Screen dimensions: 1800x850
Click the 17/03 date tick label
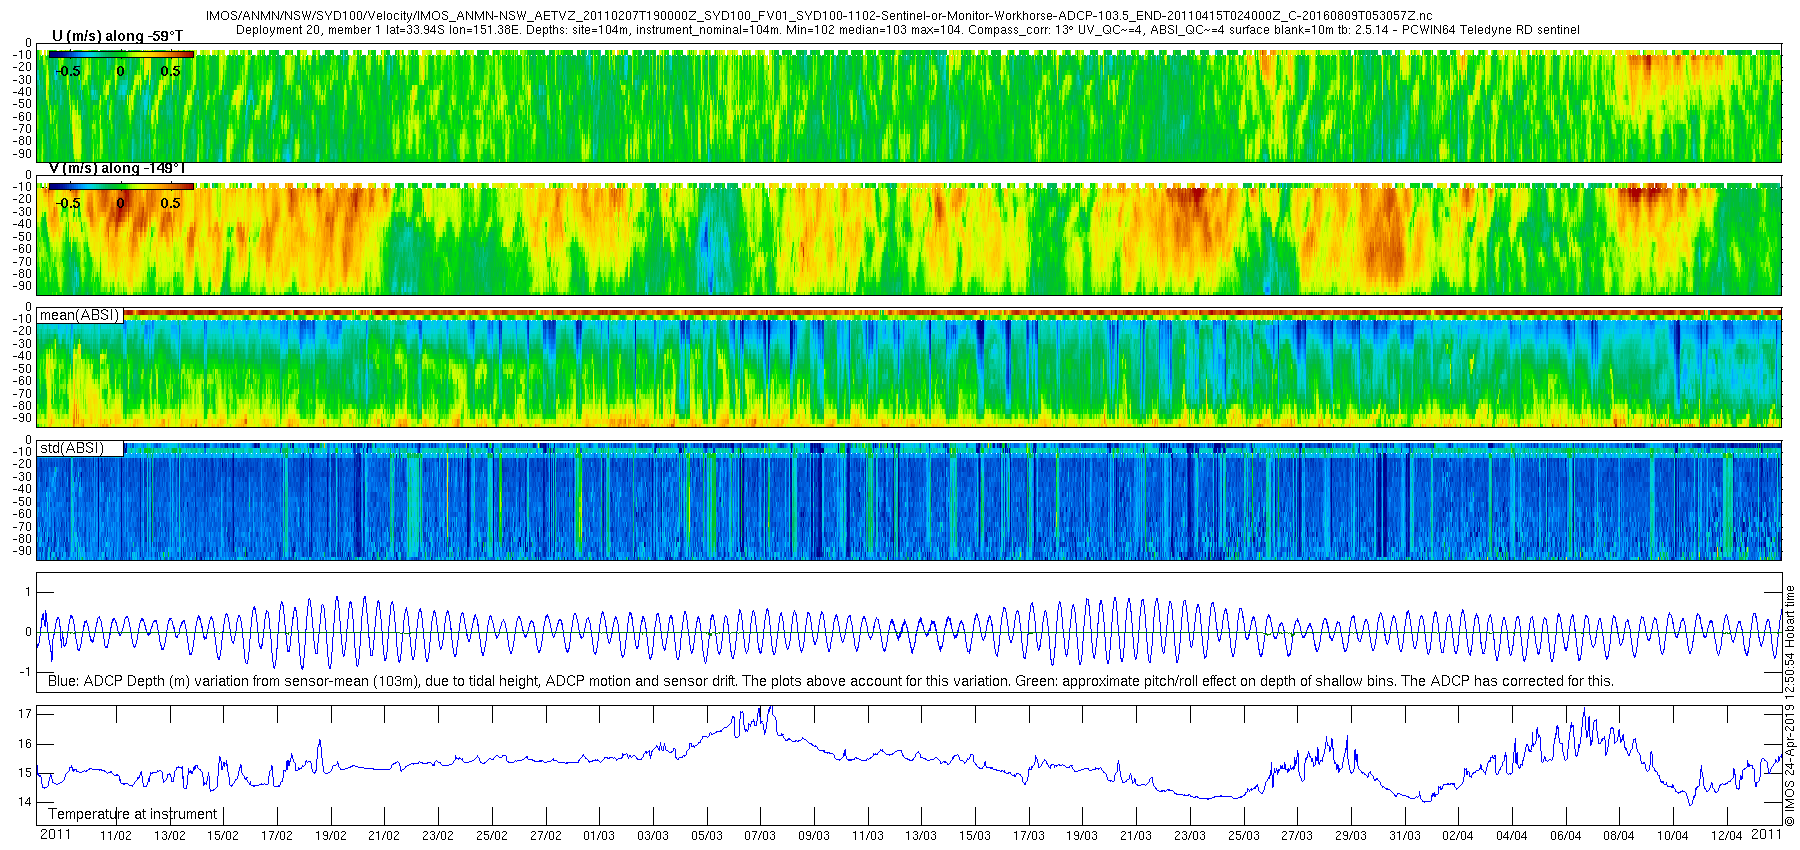1028,836
